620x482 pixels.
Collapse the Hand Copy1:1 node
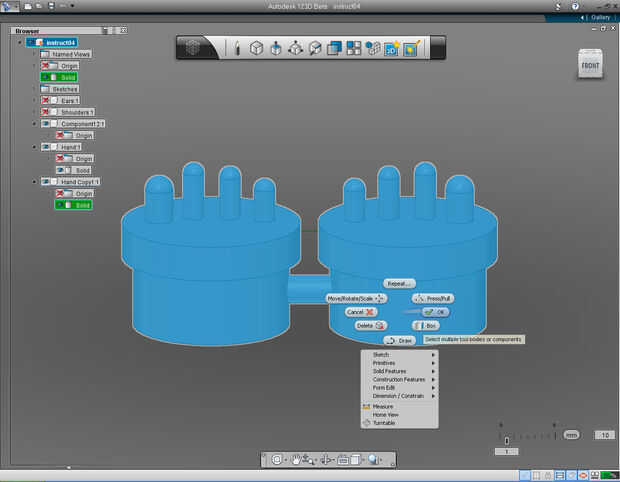[x=34, y=182]
